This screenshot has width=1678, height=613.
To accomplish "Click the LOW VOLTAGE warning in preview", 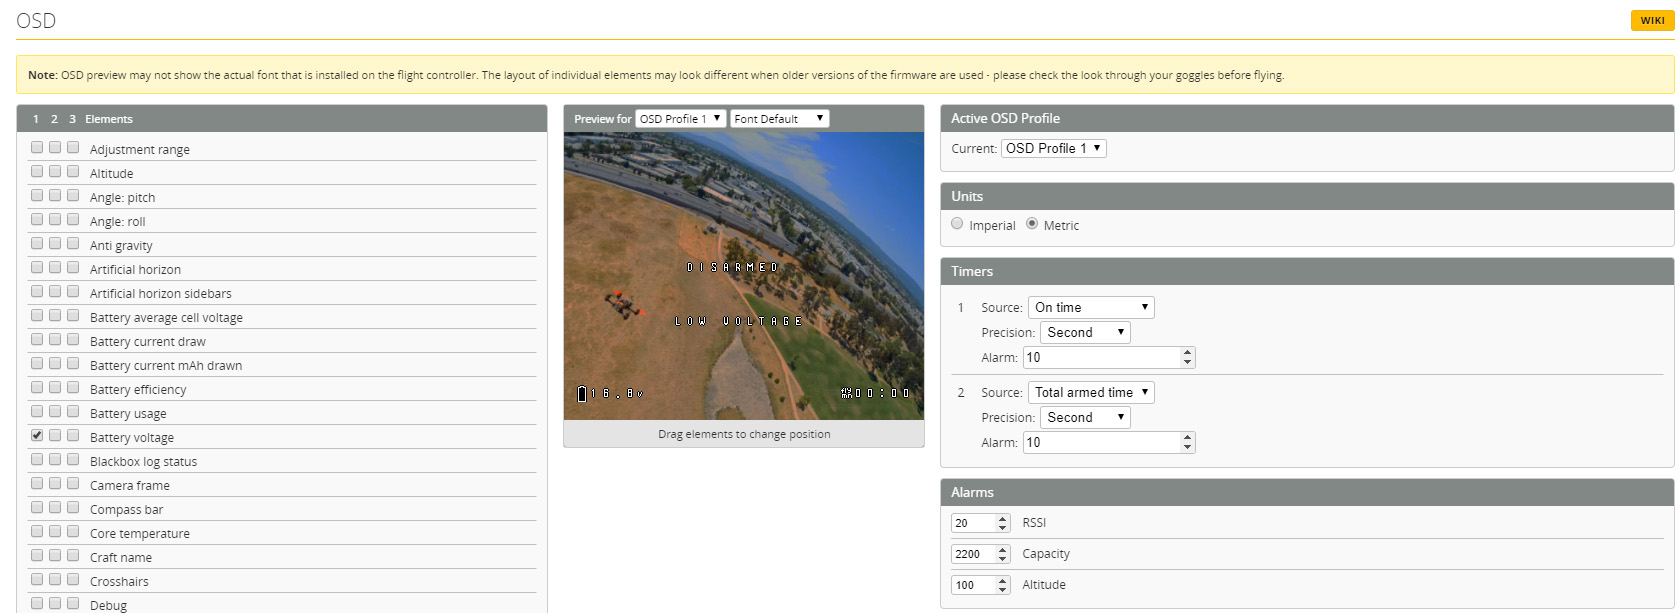I will pos(738,321).
